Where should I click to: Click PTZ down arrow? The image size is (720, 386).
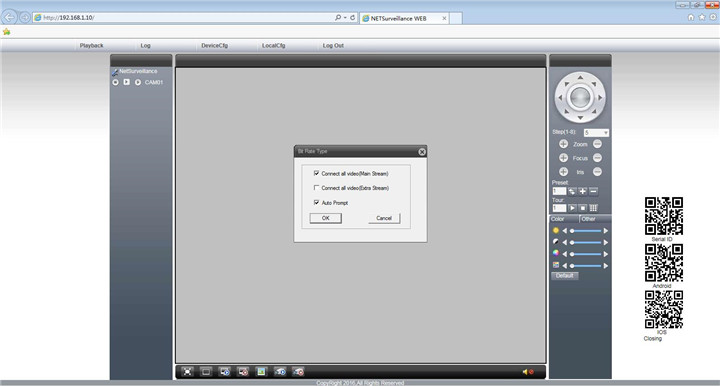pos(580,118)
